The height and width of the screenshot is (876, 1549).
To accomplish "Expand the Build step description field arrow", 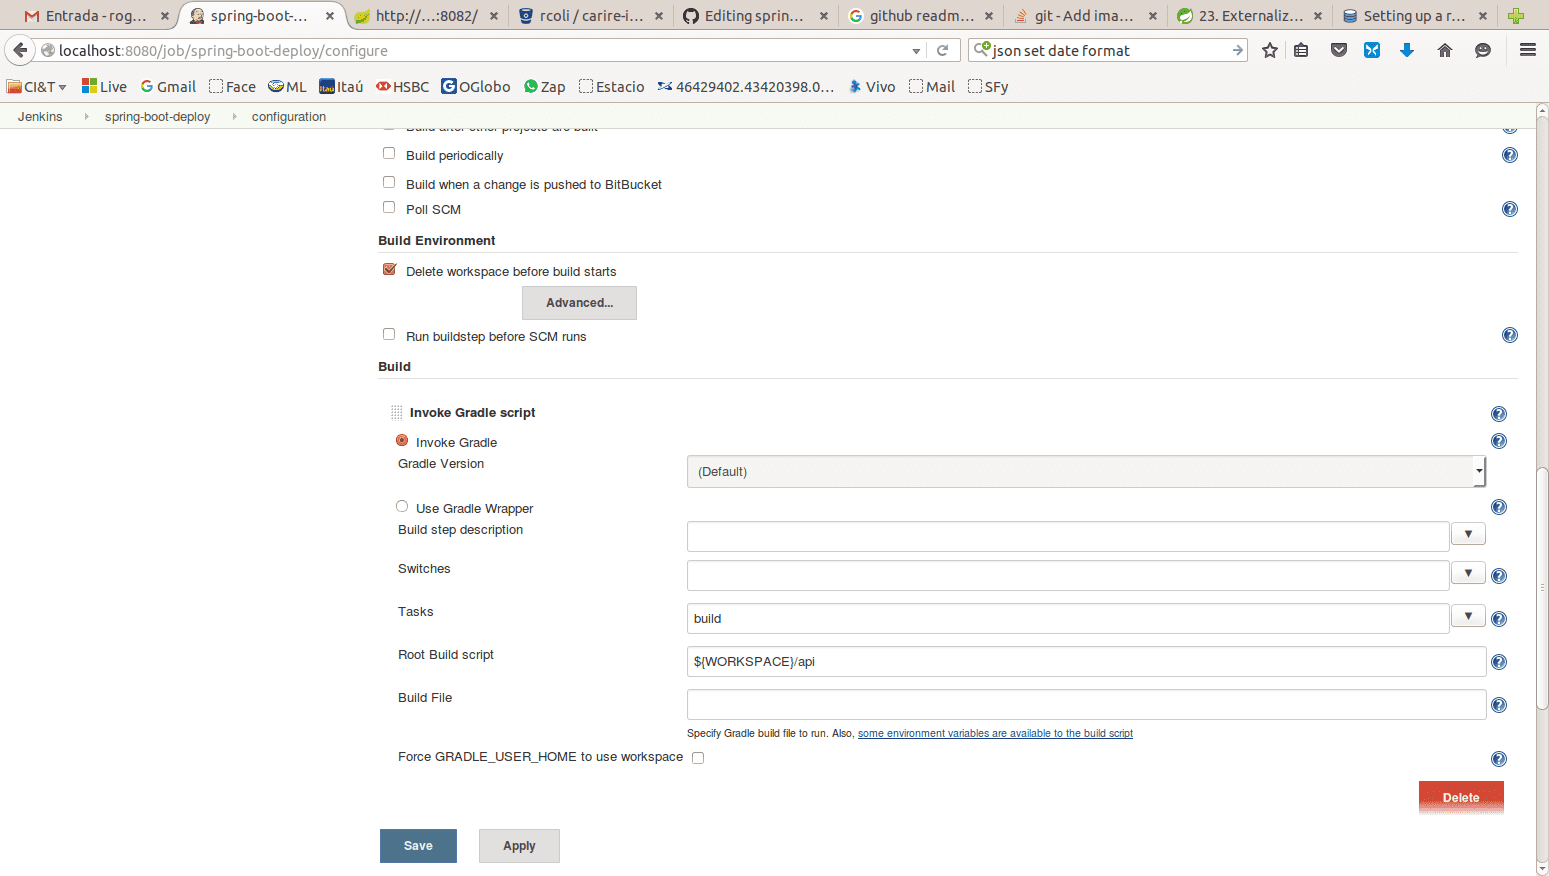I will (1468, 534).
